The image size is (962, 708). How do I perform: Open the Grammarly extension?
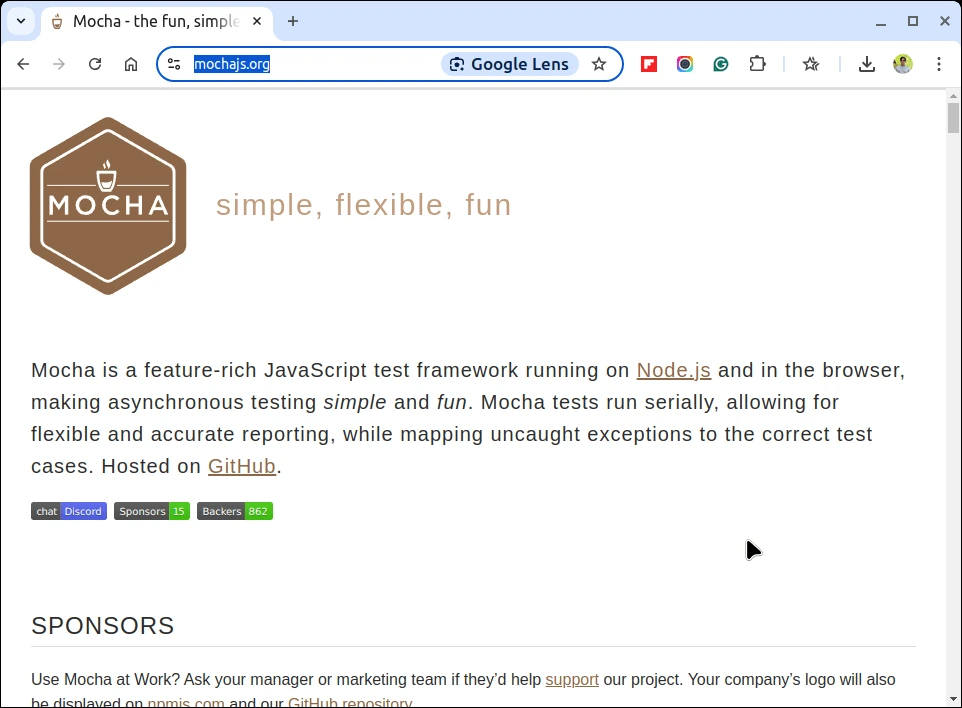(721, 64)
